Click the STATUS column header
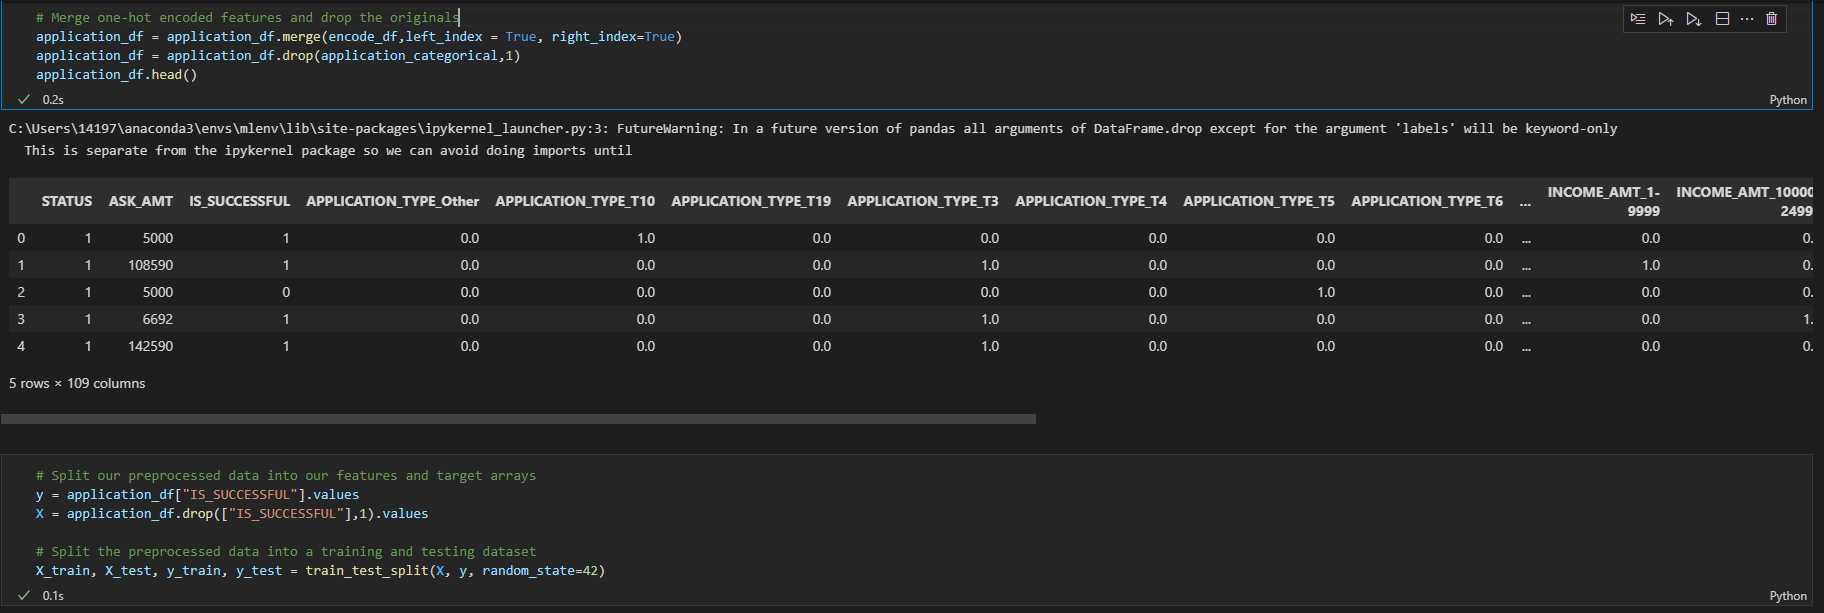The image size is (1824, 613). coord(67,201)
